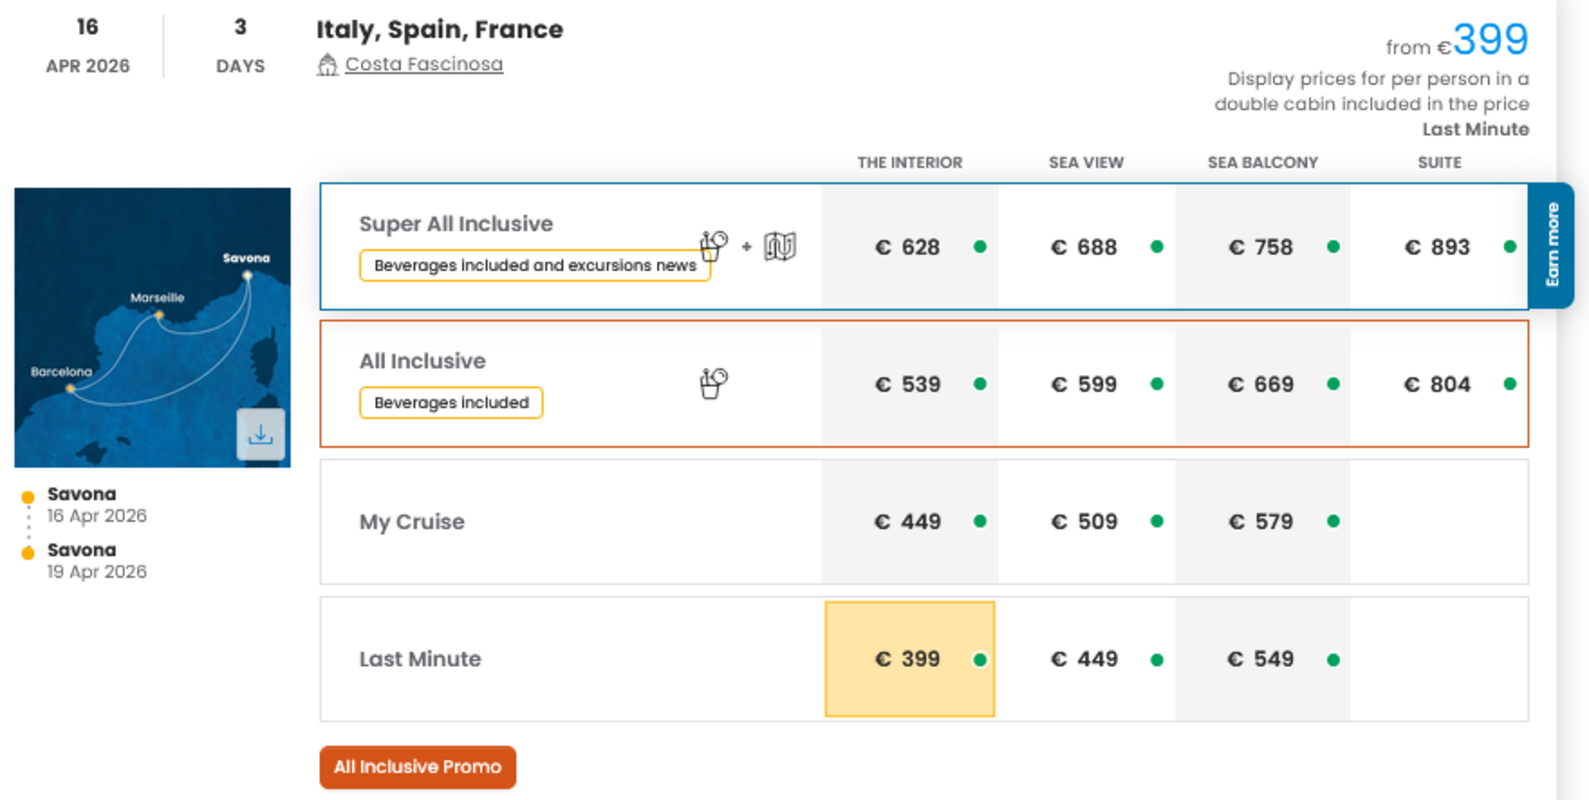The image size is (1589, 800).
Task: Select All Inclusive sea view €599
Action: [1085, 384]
